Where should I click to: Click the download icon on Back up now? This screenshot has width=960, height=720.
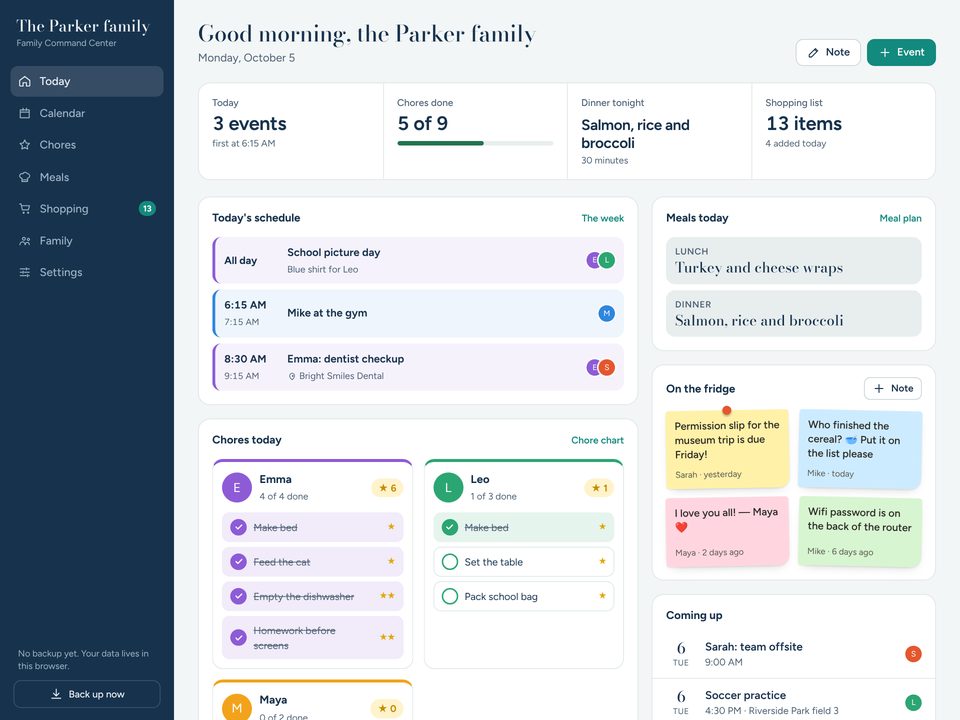point(56,694)
